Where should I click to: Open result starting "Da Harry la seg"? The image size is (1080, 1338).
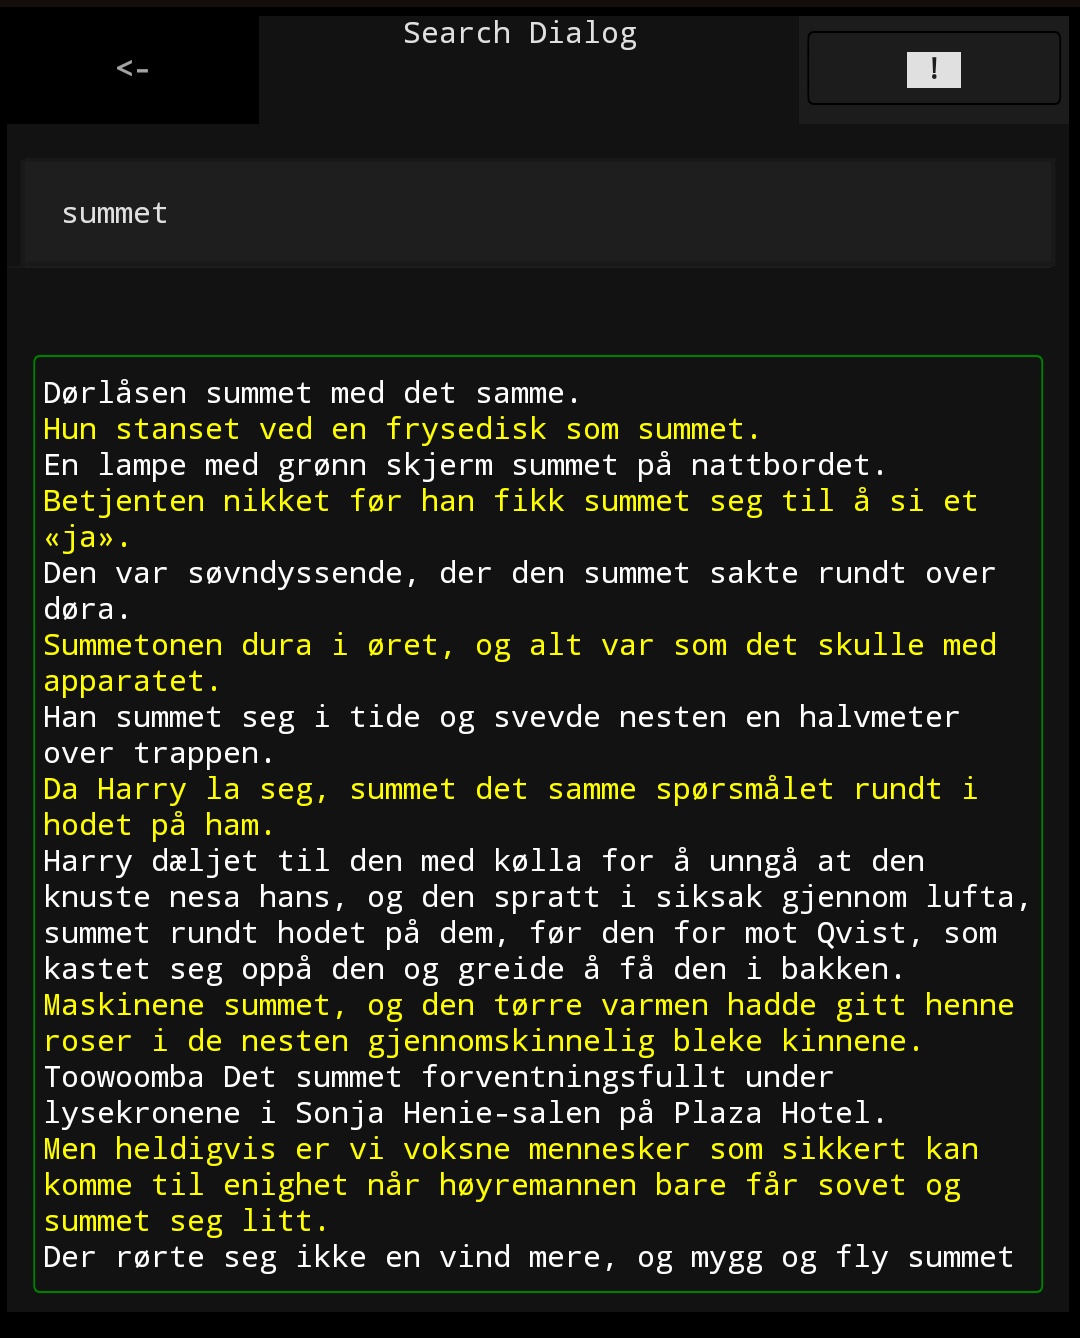[510, 790]
